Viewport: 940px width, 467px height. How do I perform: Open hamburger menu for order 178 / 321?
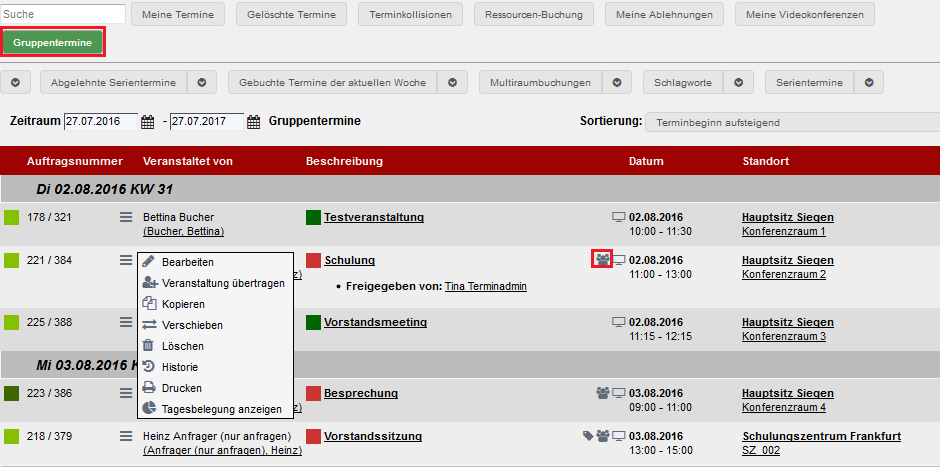125,217
